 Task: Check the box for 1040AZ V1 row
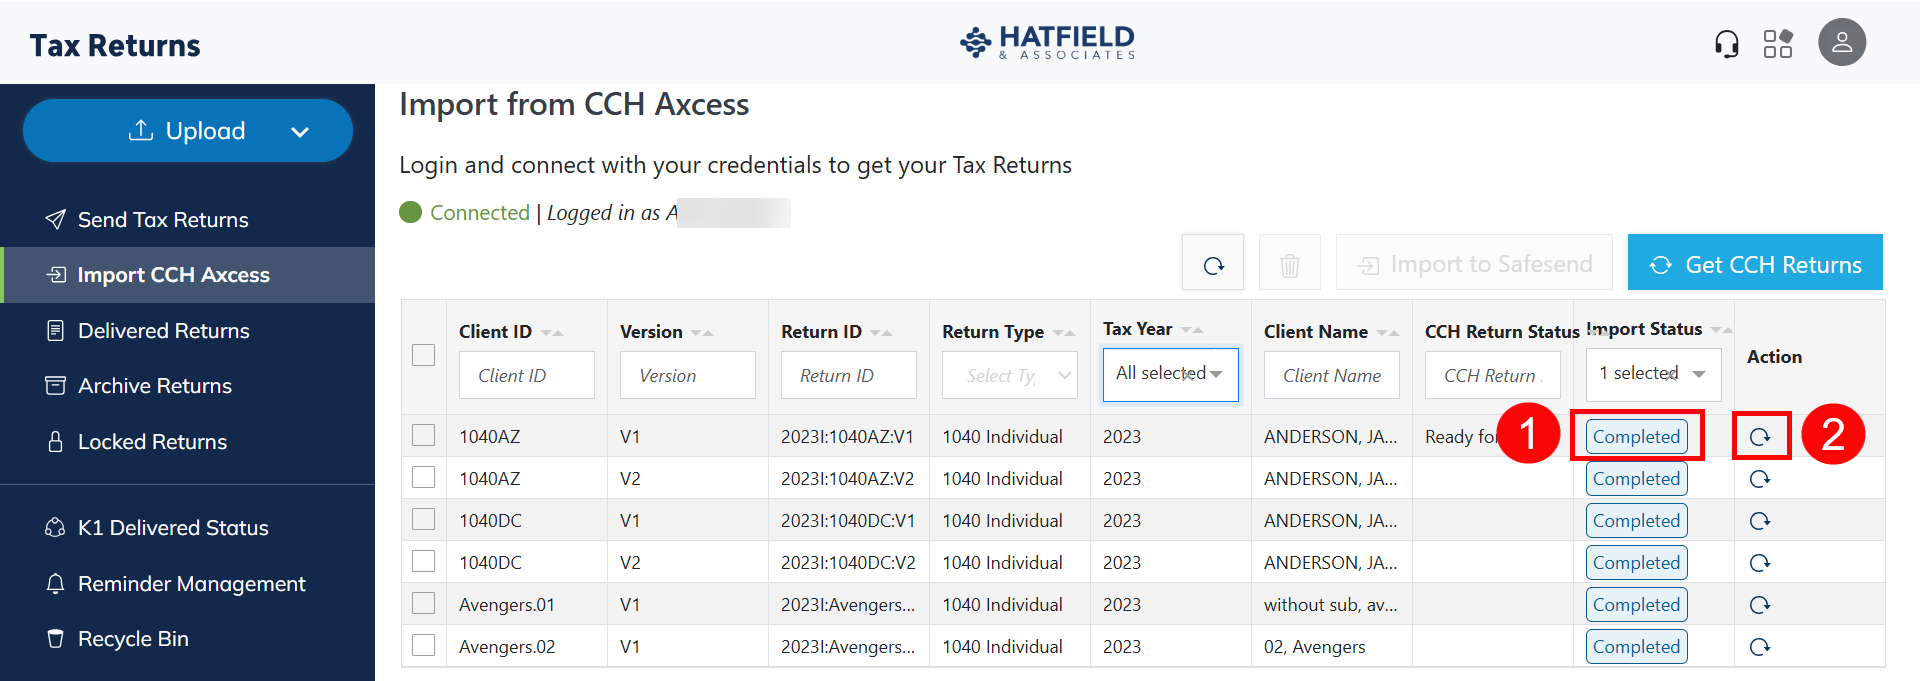click(x=424, y=436)
